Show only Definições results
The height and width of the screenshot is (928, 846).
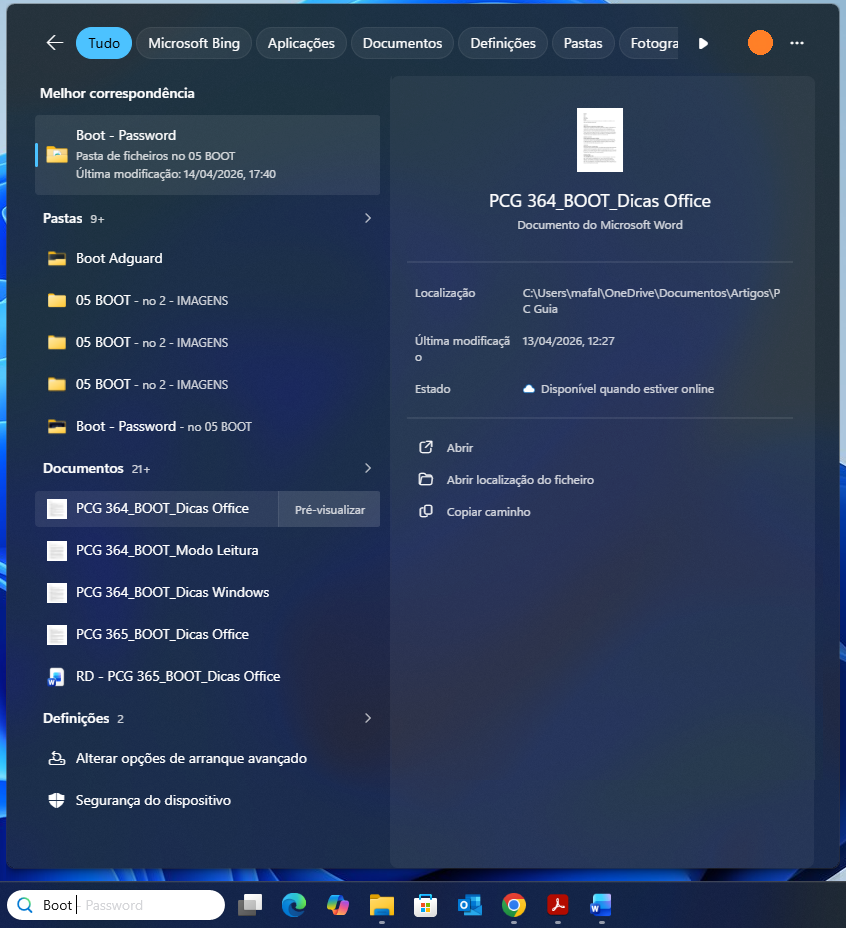click(x=503, y=43)
